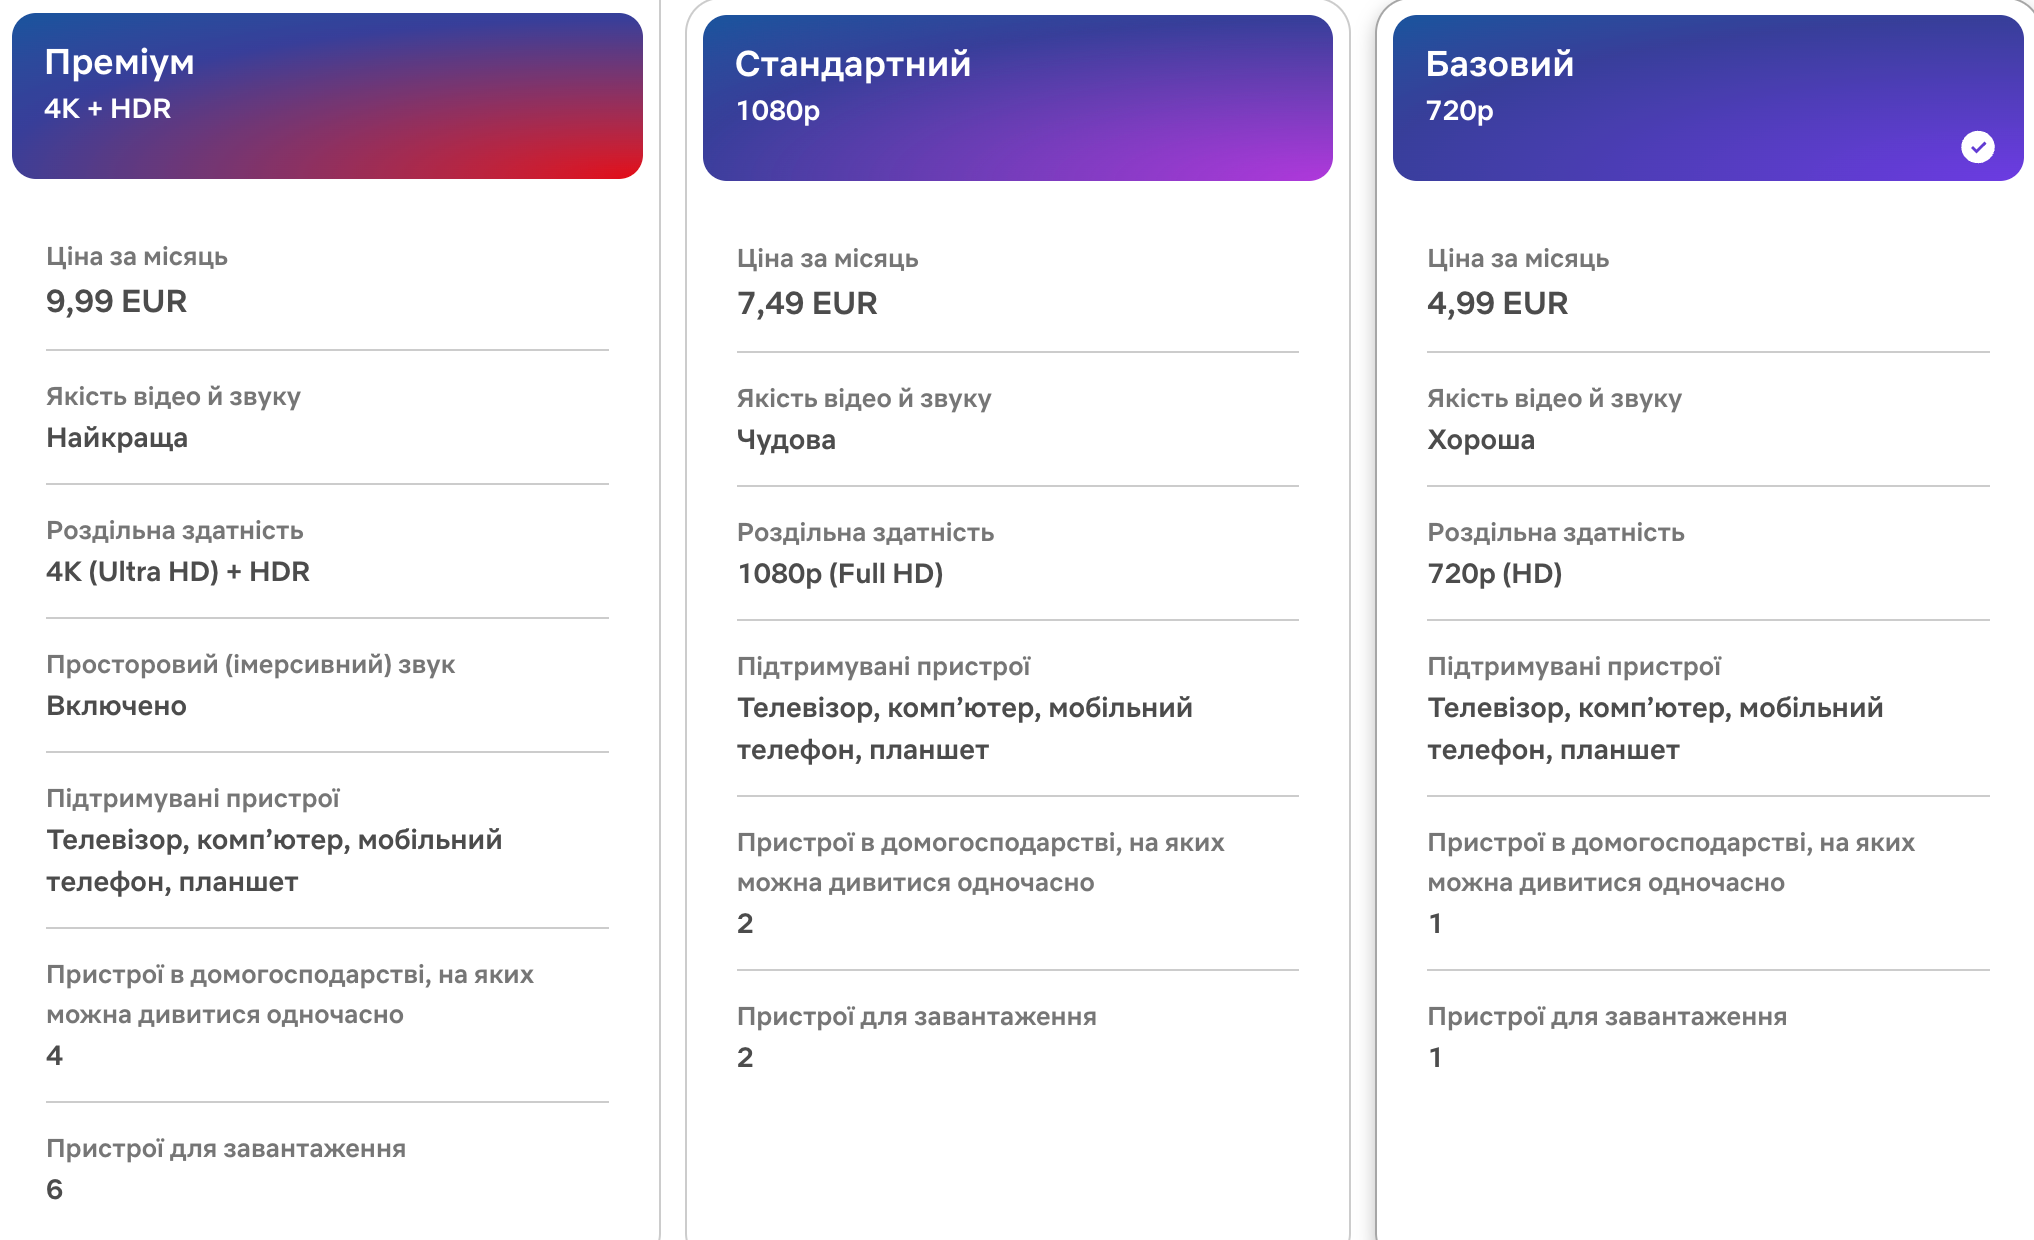Click the 7,49 EUR monthly price
The image size is (2034, 1240).
pyautogui.click(x=807, y=303)
